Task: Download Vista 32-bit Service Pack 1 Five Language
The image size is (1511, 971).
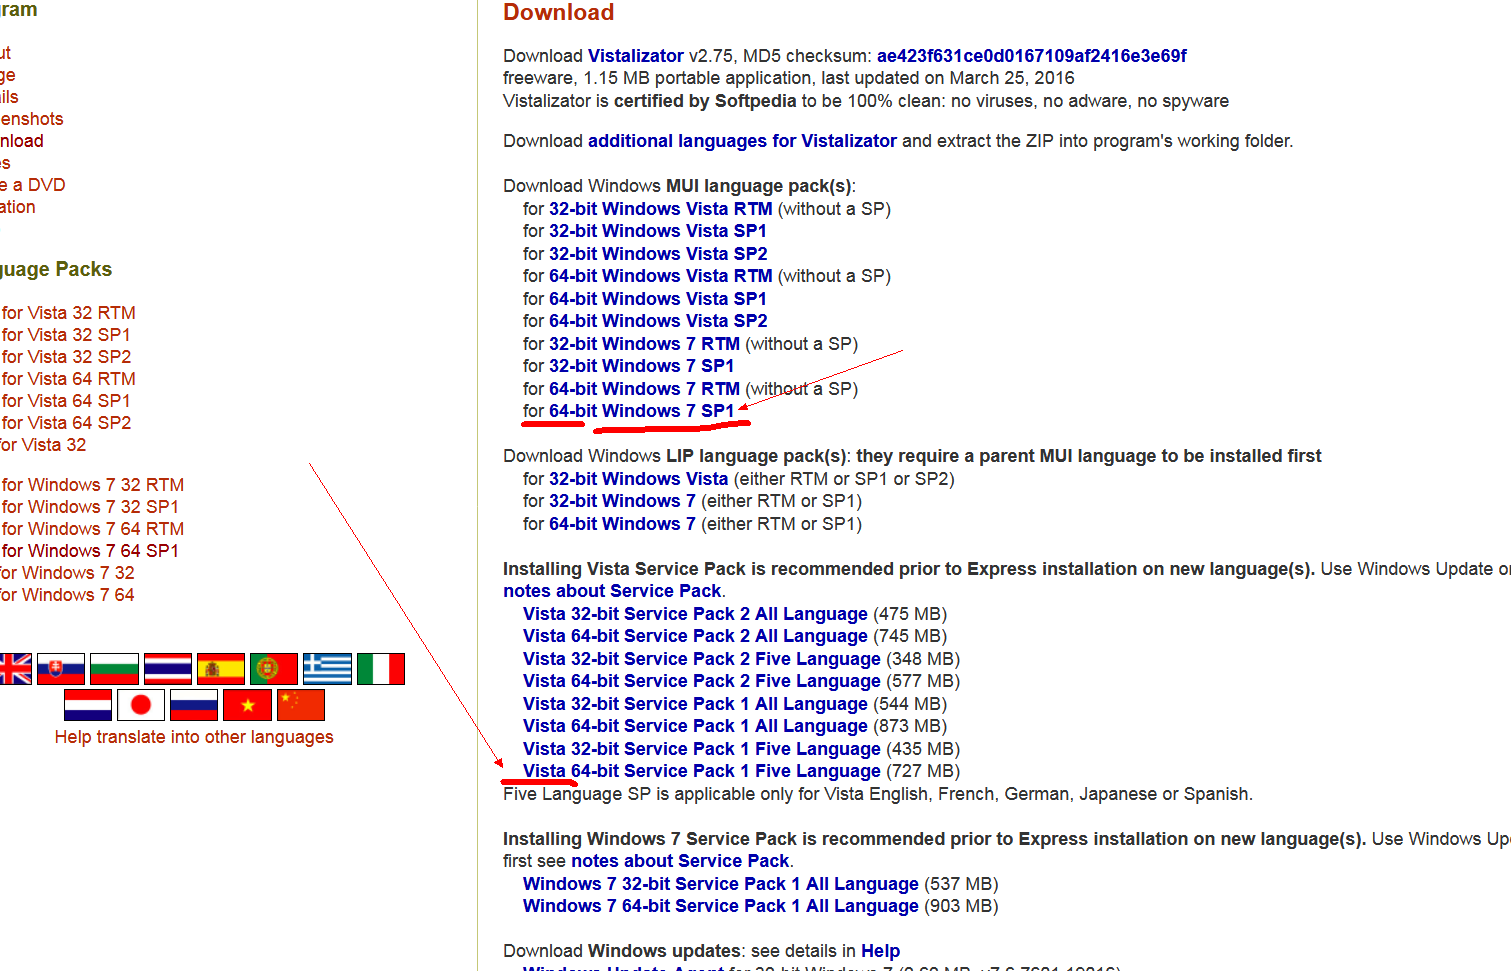Action: pos(702,749)
